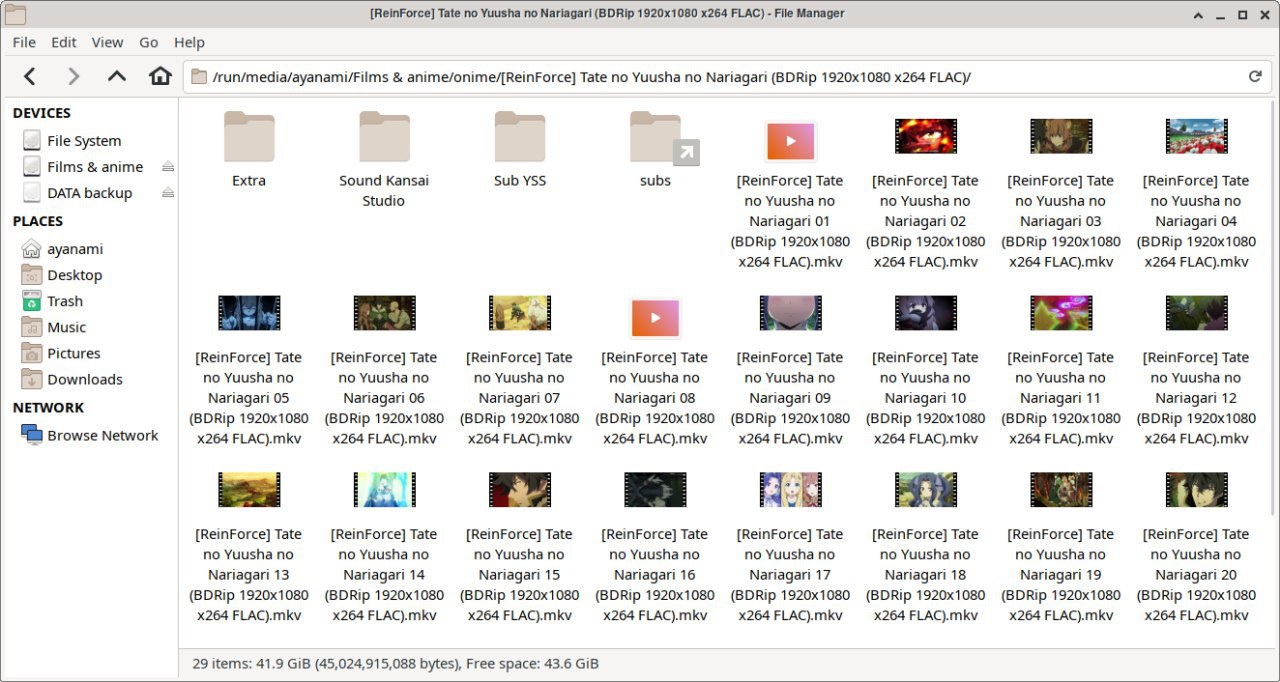Viewport: 1280px width, 682px height.
Task: Select episode 07 video thumbnail
Action: [x=520, y=313]
